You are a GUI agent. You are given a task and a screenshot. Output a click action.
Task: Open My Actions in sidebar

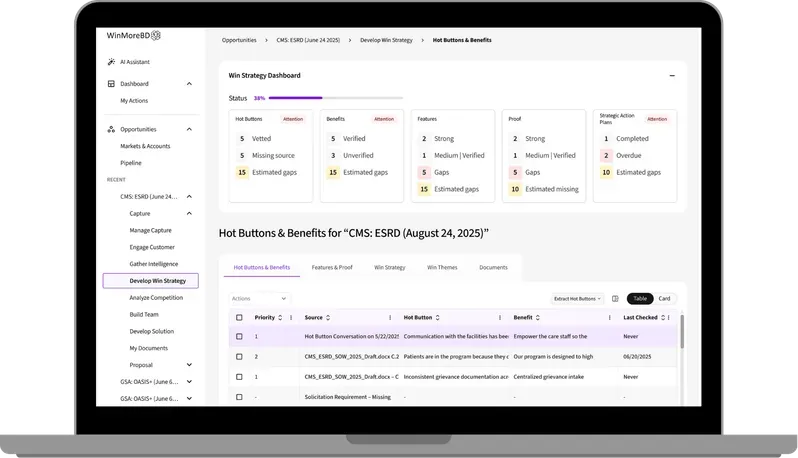(134, 101)
